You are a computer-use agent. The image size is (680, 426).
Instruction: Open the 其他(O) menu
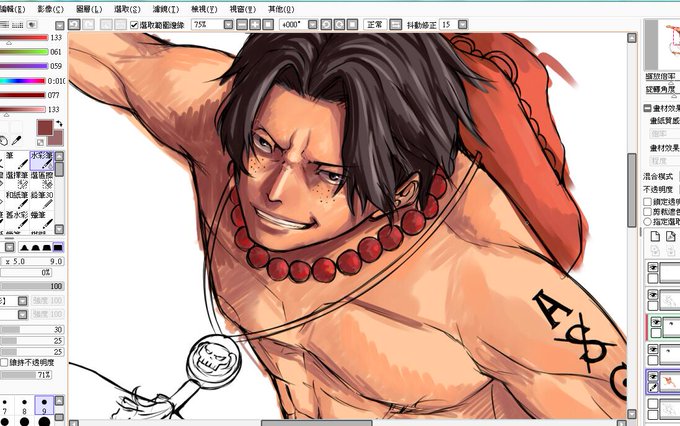tap(281, 9)
